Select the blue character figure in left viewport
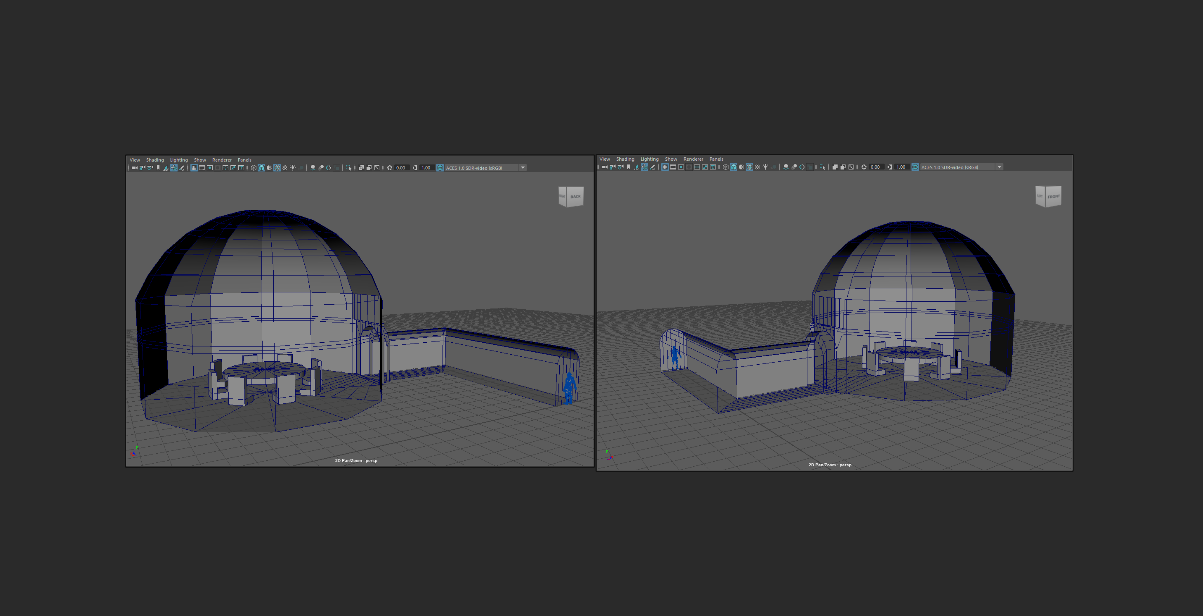 click(569, 386)
